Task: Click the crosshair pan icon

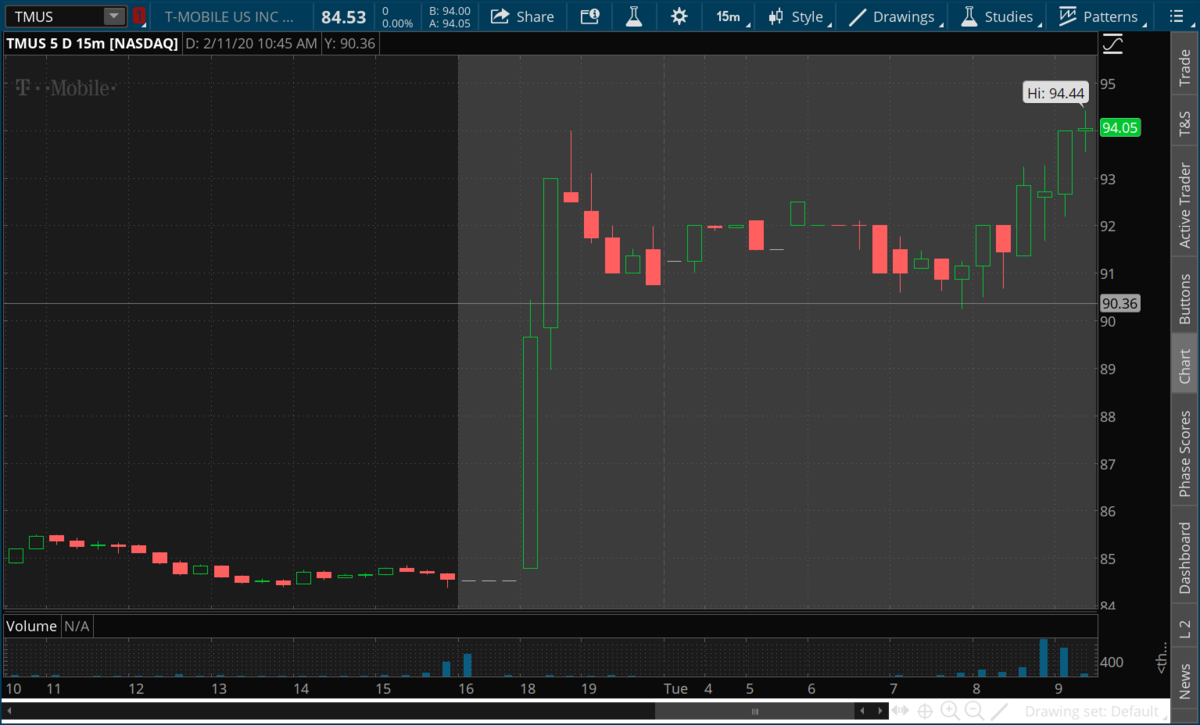Action: tap(926, 711)
